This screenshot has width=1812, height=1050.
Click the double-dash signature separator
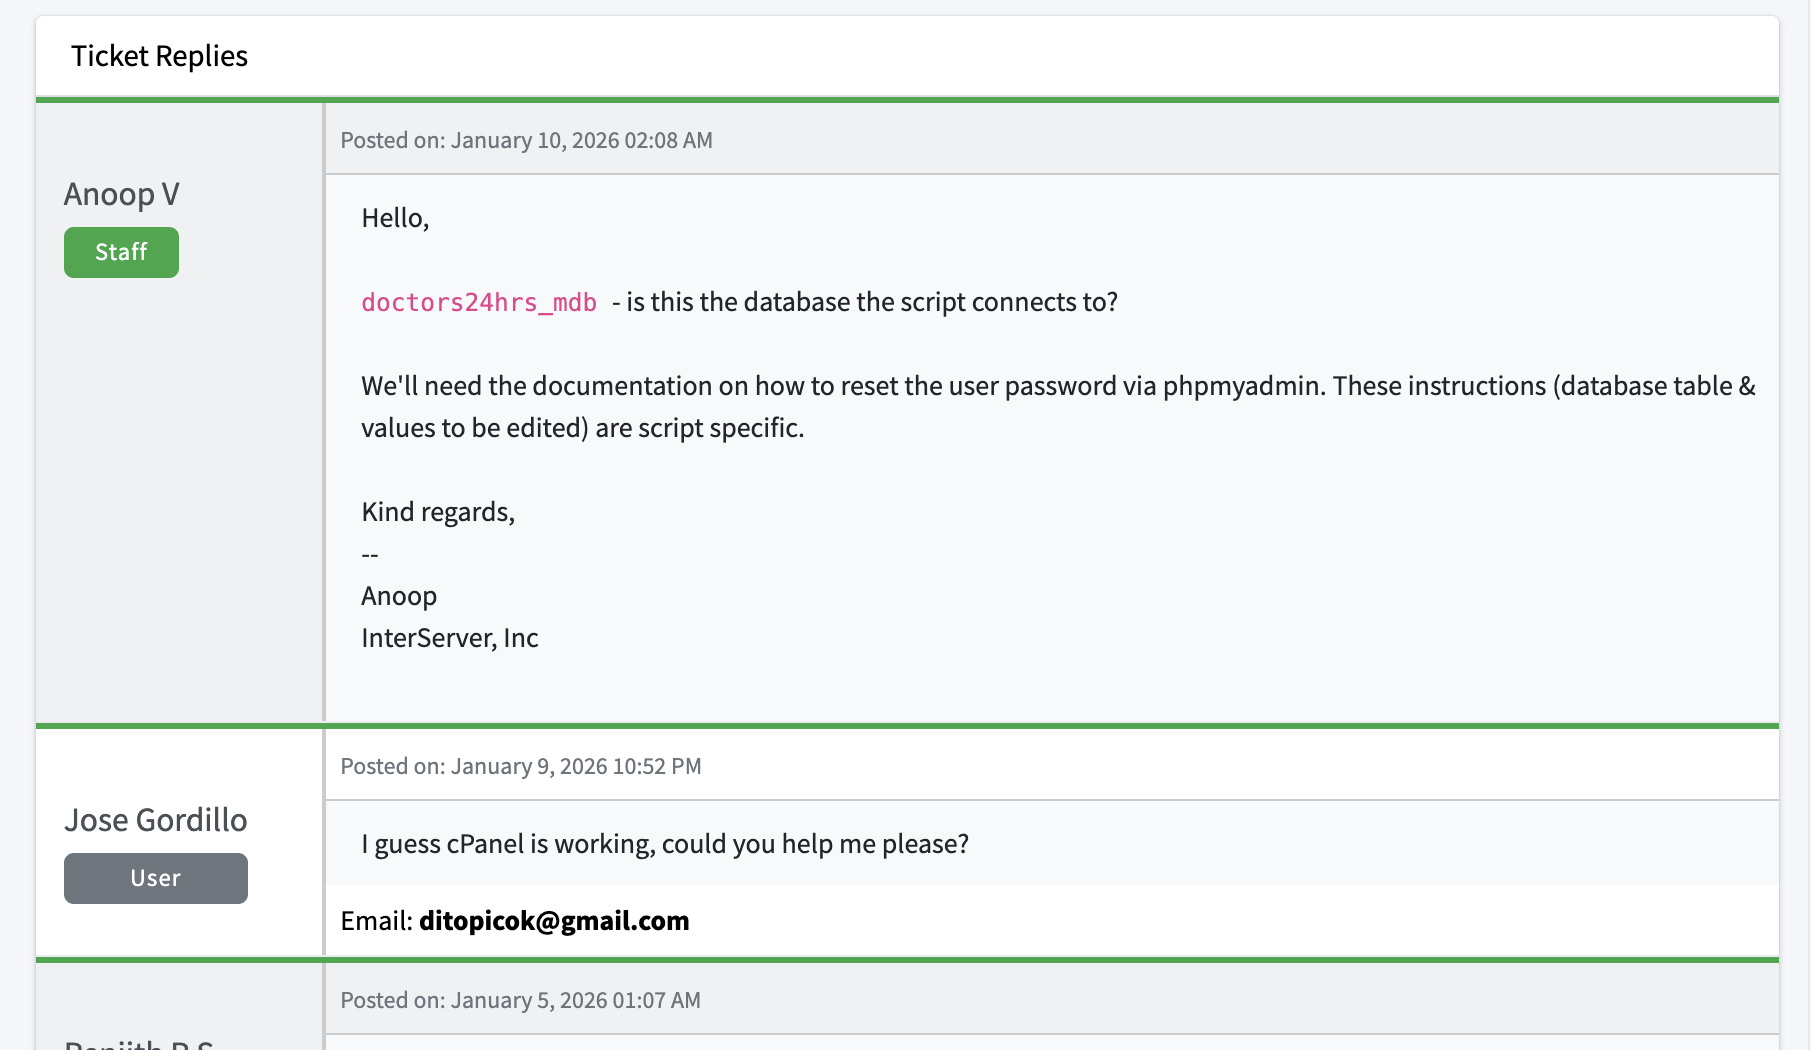[x=370, y=555]
